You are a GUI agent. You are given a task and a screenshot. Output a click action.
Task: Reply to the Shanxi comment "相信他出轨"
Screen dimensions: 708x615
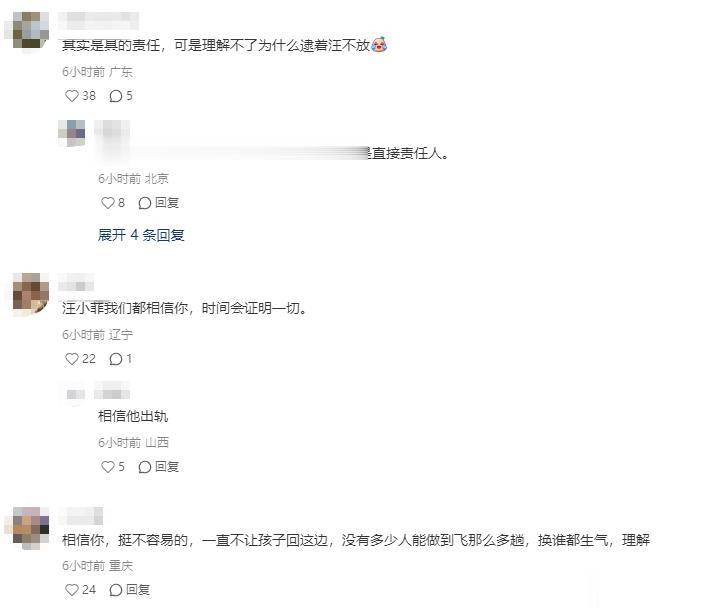coord(158,466)
